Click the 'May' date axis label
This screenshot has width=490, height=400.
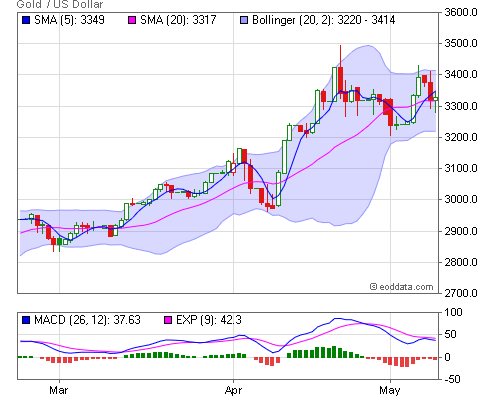pyautogui.click(x=390, y=390)
